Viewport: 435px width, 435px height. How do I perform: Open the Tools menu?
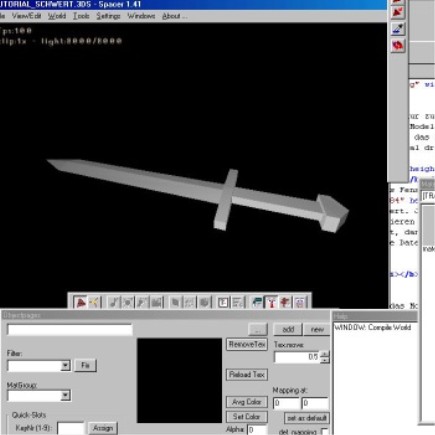(81, 16)
